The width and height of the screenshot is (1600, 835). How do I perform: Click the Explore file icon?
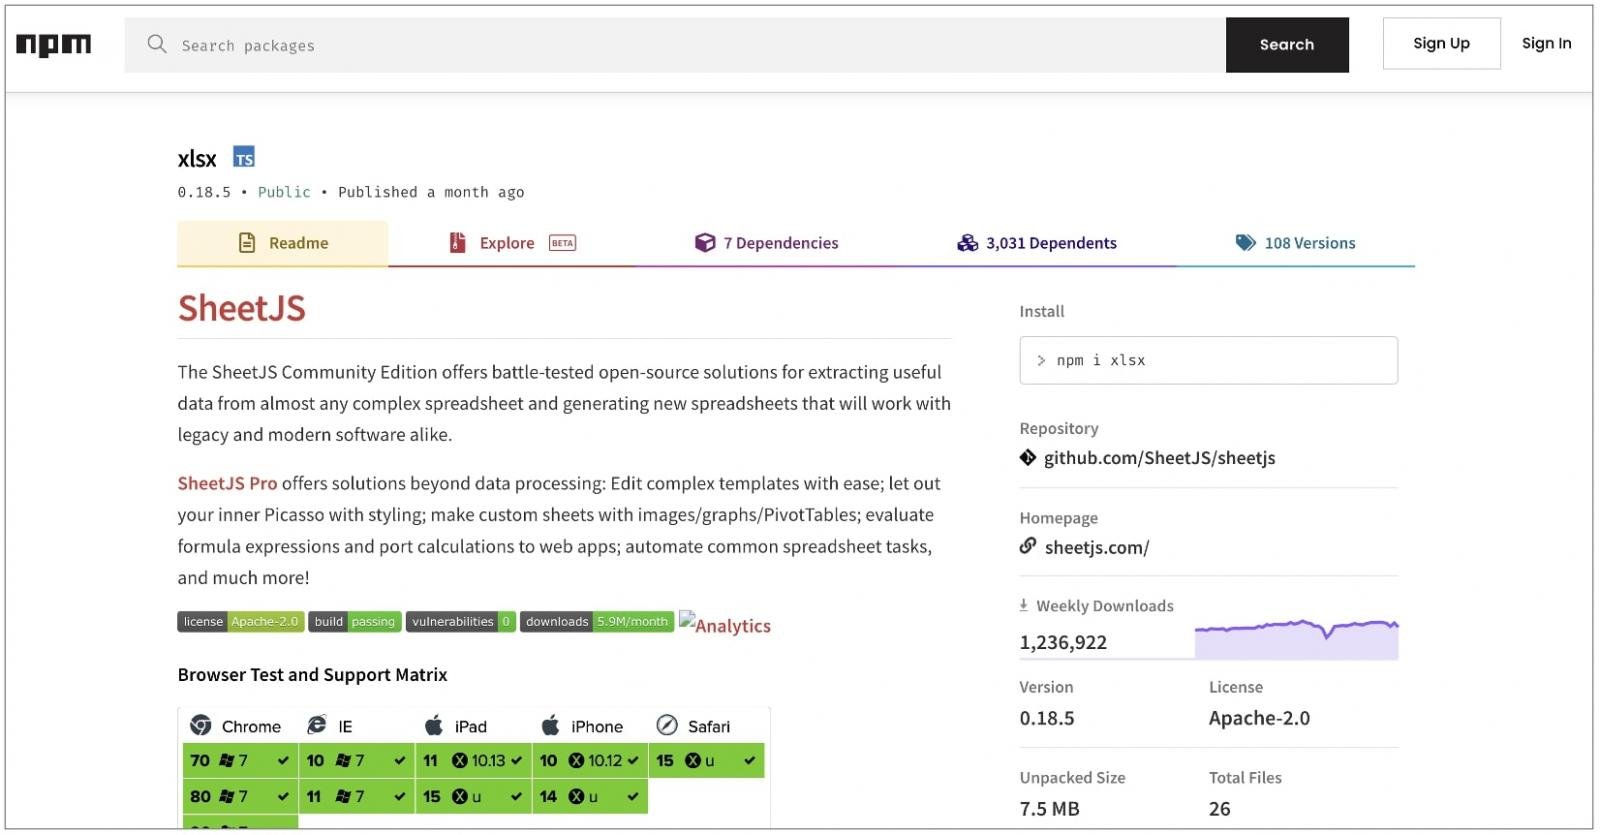(x=458, y=243)
